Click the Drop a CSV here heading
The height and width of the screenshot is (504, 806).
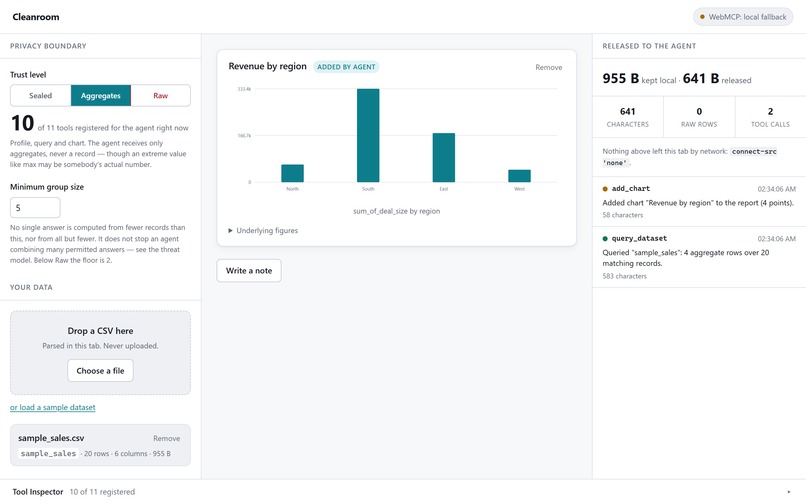100,331
